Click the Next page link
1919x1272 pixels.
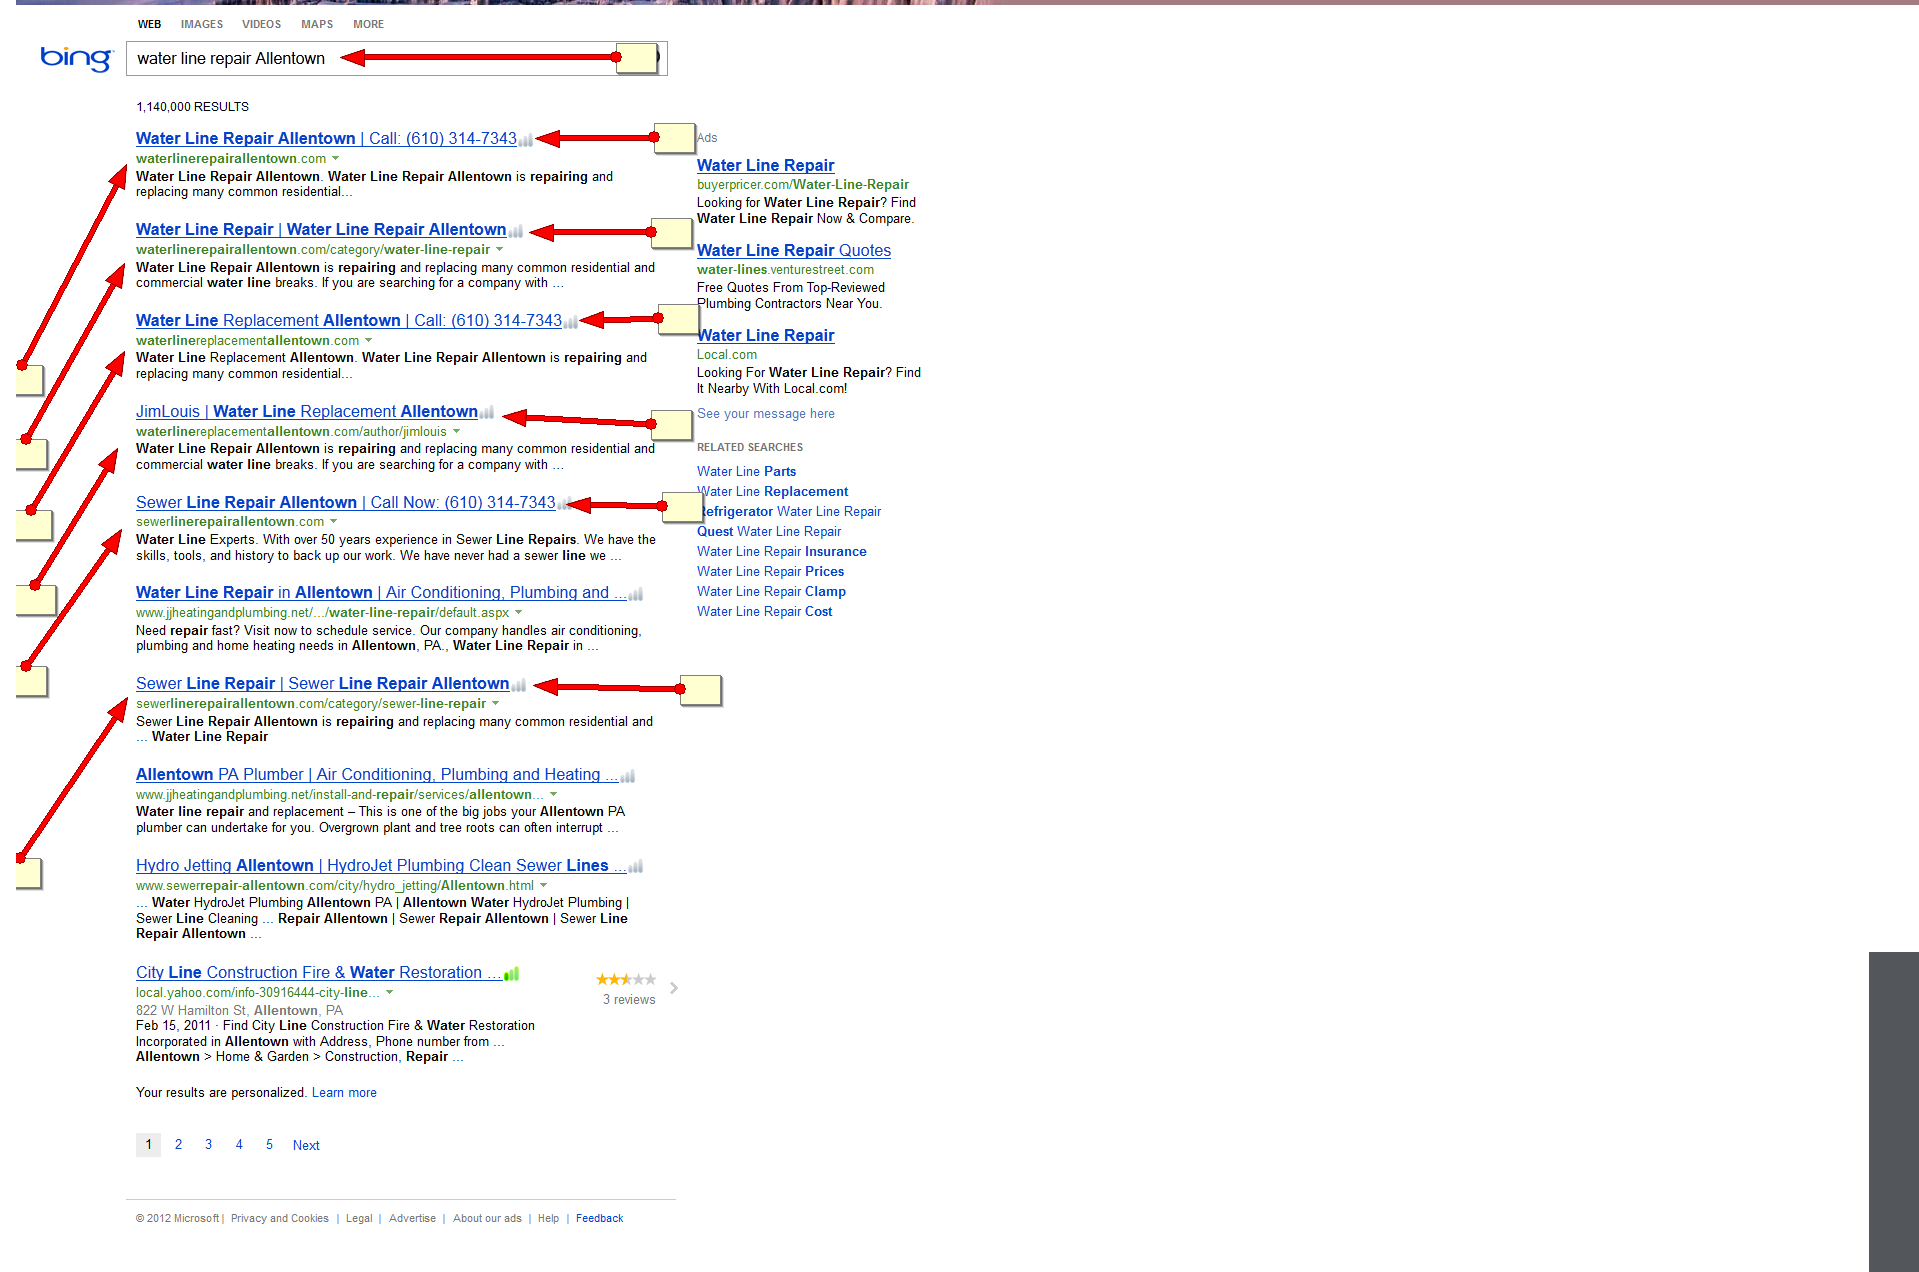(x=306, y=1146)
